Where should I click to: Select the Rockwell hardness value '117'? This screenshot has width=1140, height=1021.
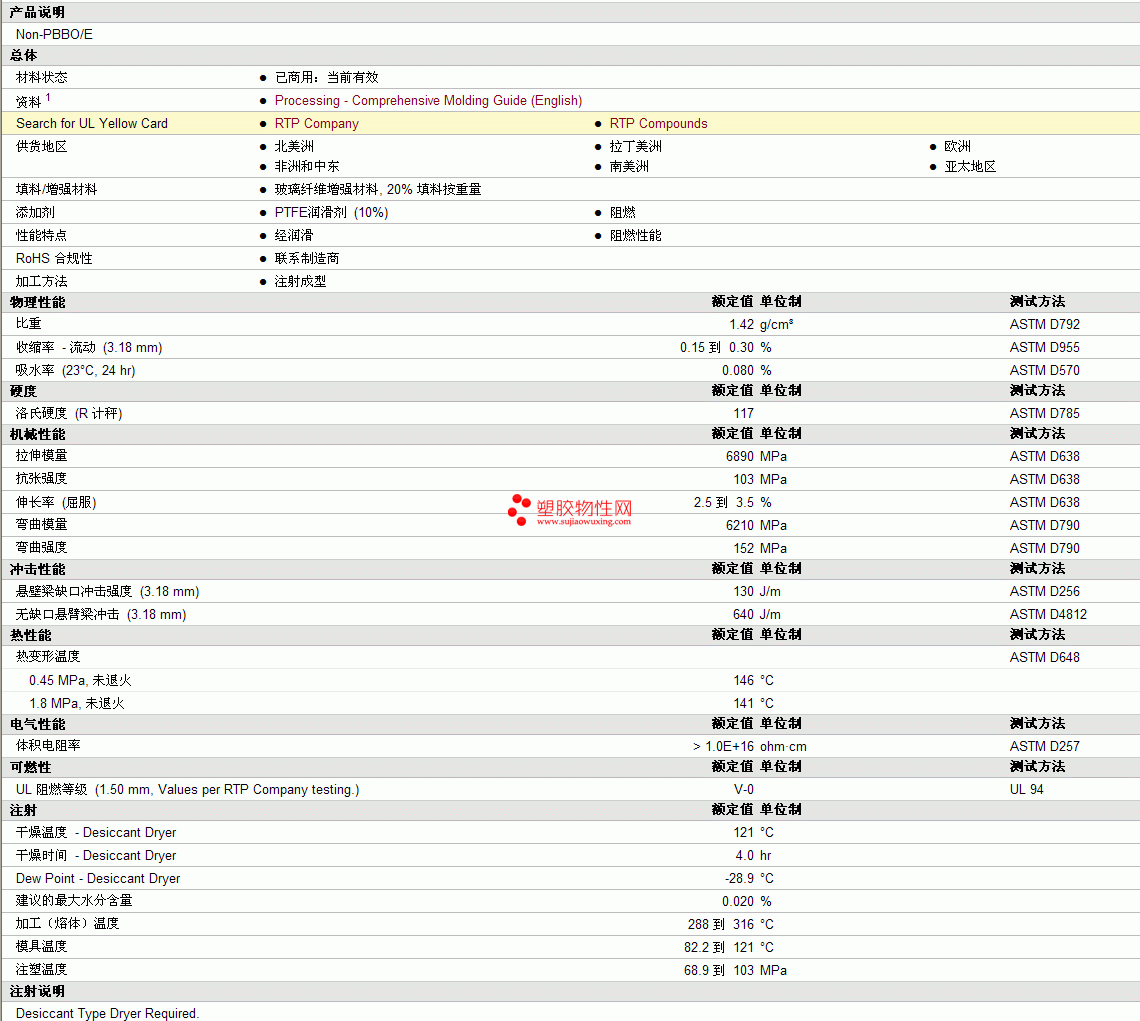744,414
